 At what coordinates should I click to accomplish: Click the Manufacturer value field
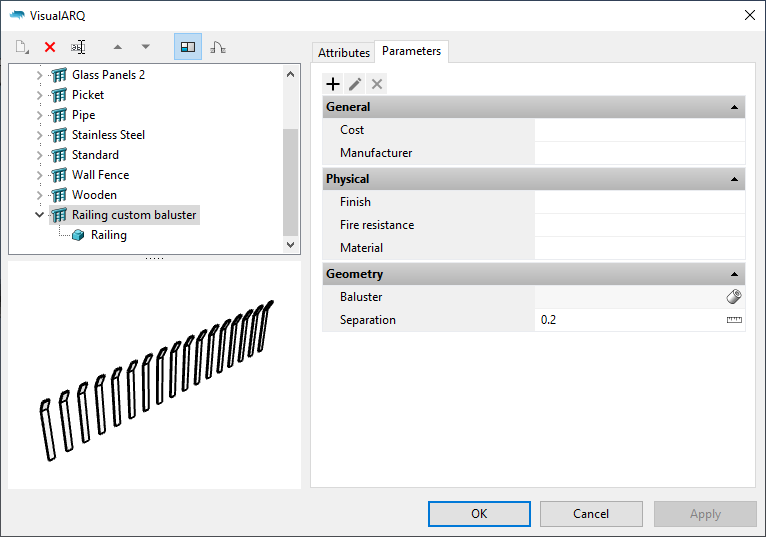639,153
